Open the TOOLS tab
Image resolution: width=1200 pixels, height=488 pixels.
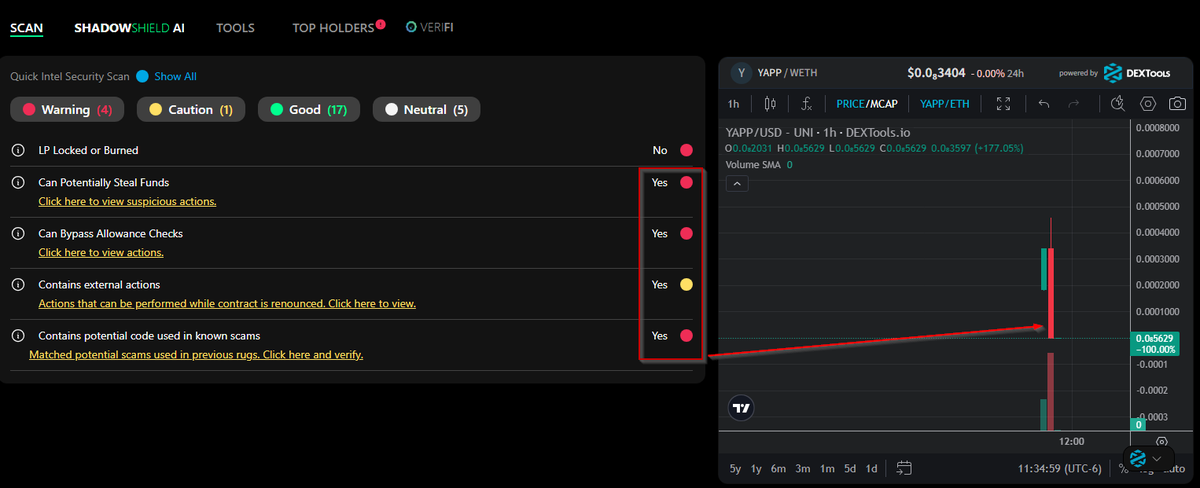click(235, 28)
